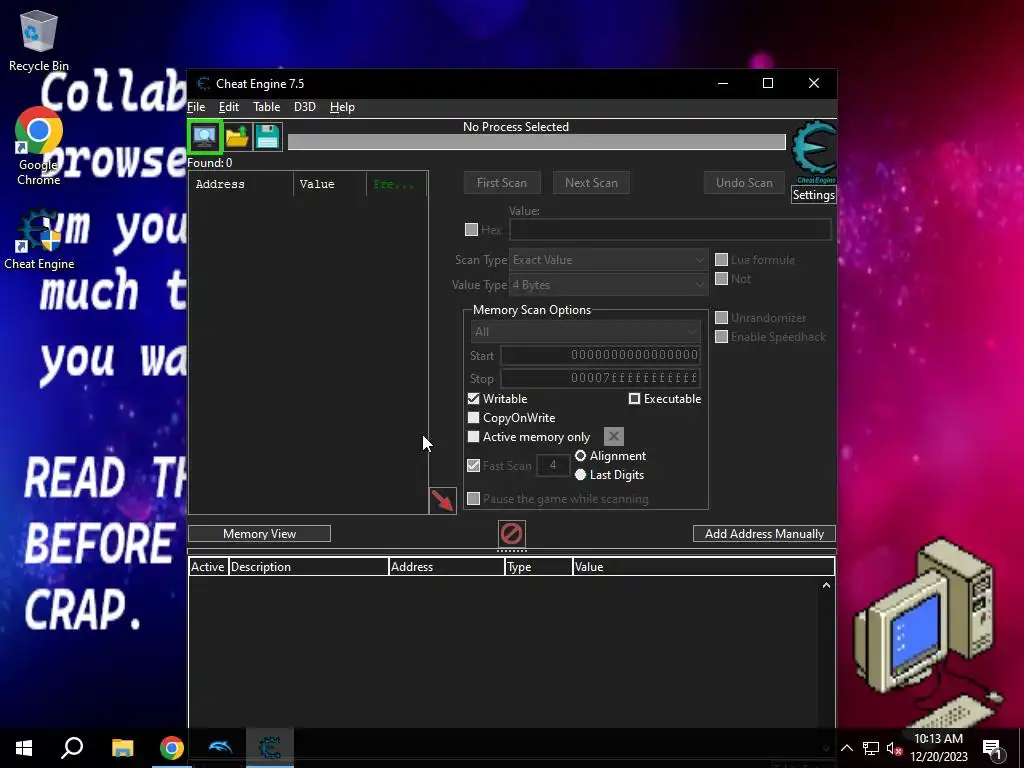The image size is (1024, 768).
Task: Open the Edit menu
Action: click(229, 107)
